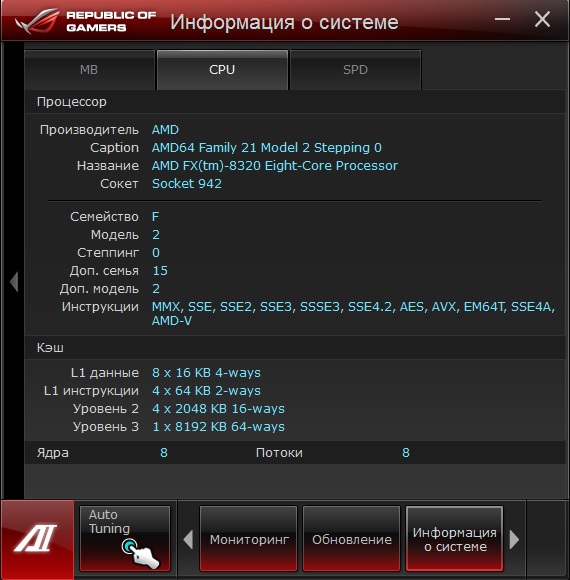Switch to the SPD tab
Image resolution: width=570 pixels, height=580 pixels.
pyautogui.click(x=355, y=70)
